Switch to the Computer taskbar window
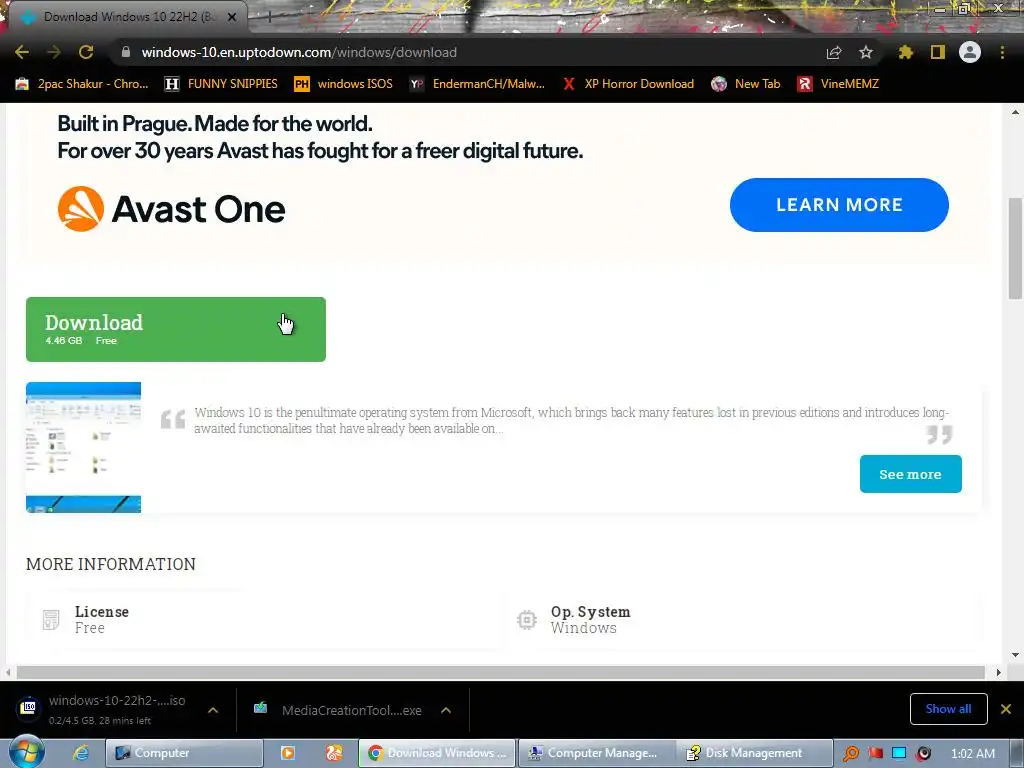The width and height of the screenshot is (1024, 768). [184, 753]
